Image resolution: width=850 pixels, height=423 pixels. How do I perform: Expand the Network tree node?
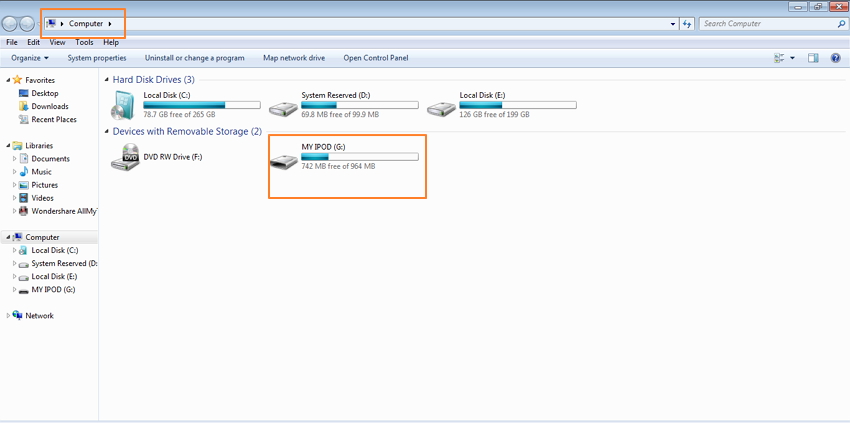(x=9, y=316)
